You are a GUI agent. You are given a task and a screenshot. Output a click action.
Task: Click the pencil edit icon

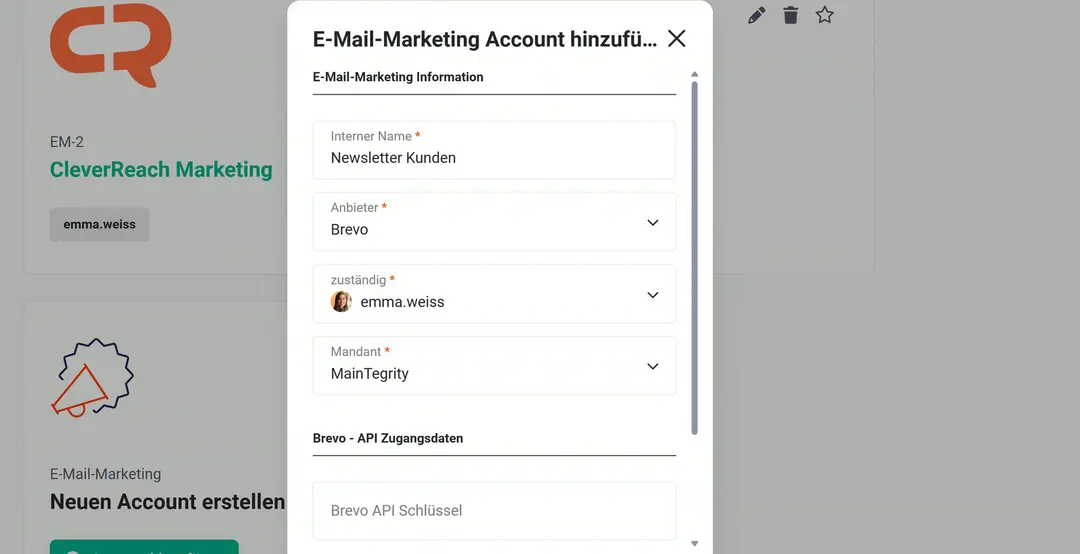pyautogui.click(x=756, y=15)
